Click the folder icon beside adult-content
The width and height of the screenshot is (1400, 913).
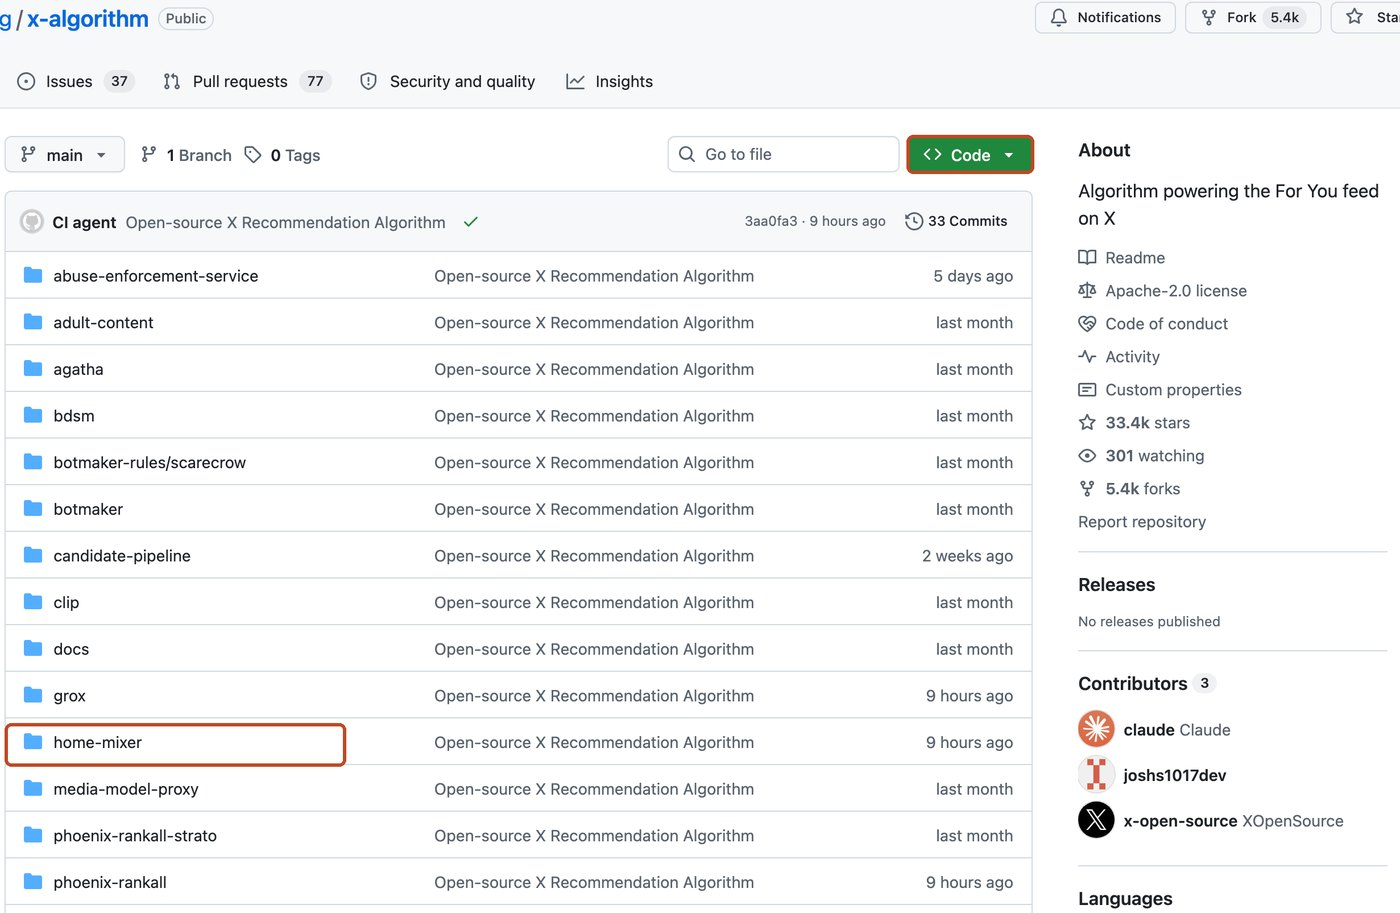point(33,322)
